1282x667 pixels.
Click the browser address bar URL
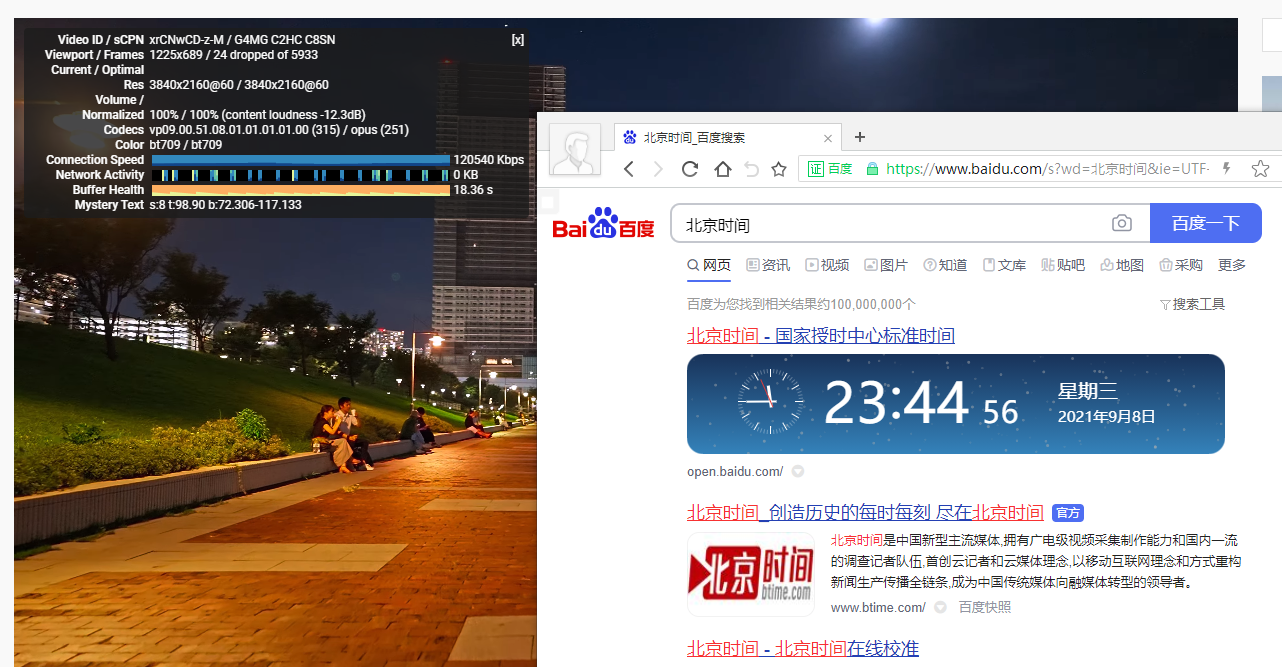pyautogui.click(x=1048, y=169)
